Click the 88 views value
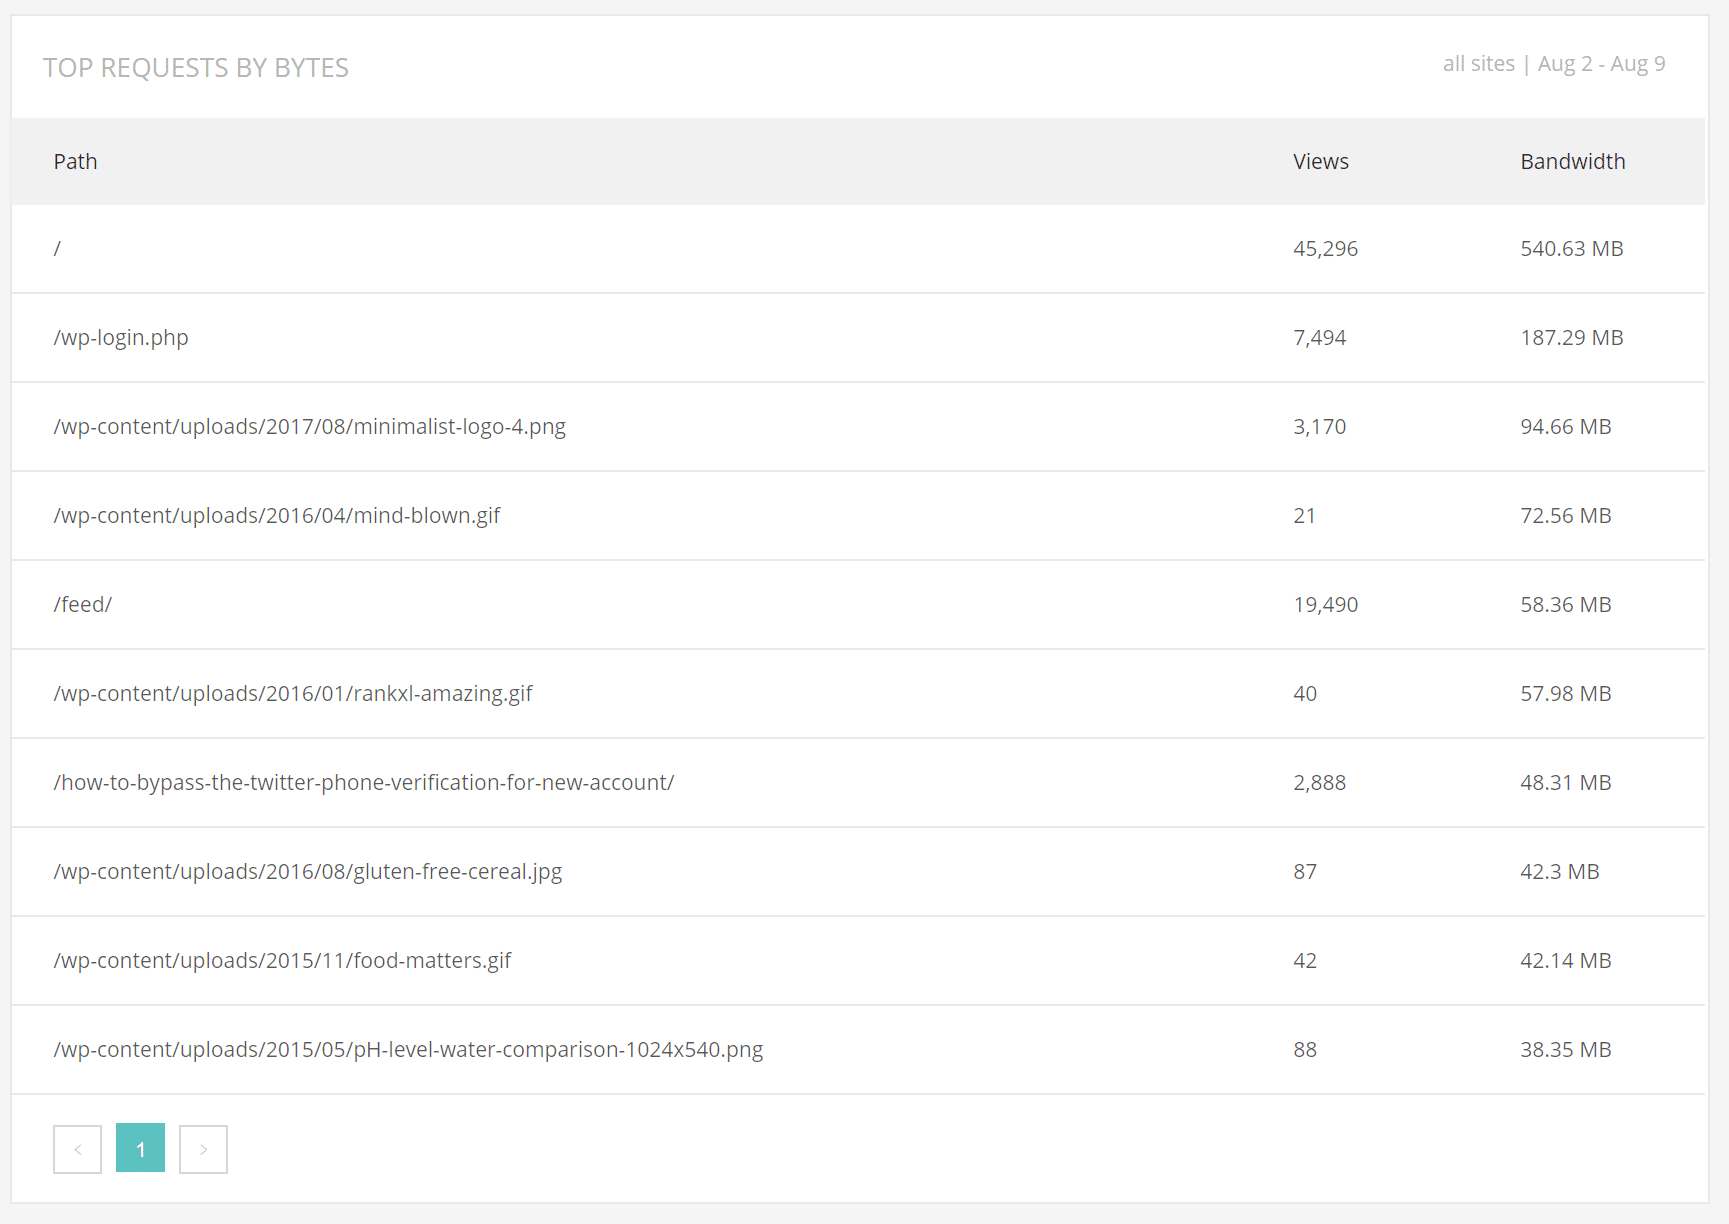The width and height of the screenshot is (1729, 1224). pos(1304,1050)
